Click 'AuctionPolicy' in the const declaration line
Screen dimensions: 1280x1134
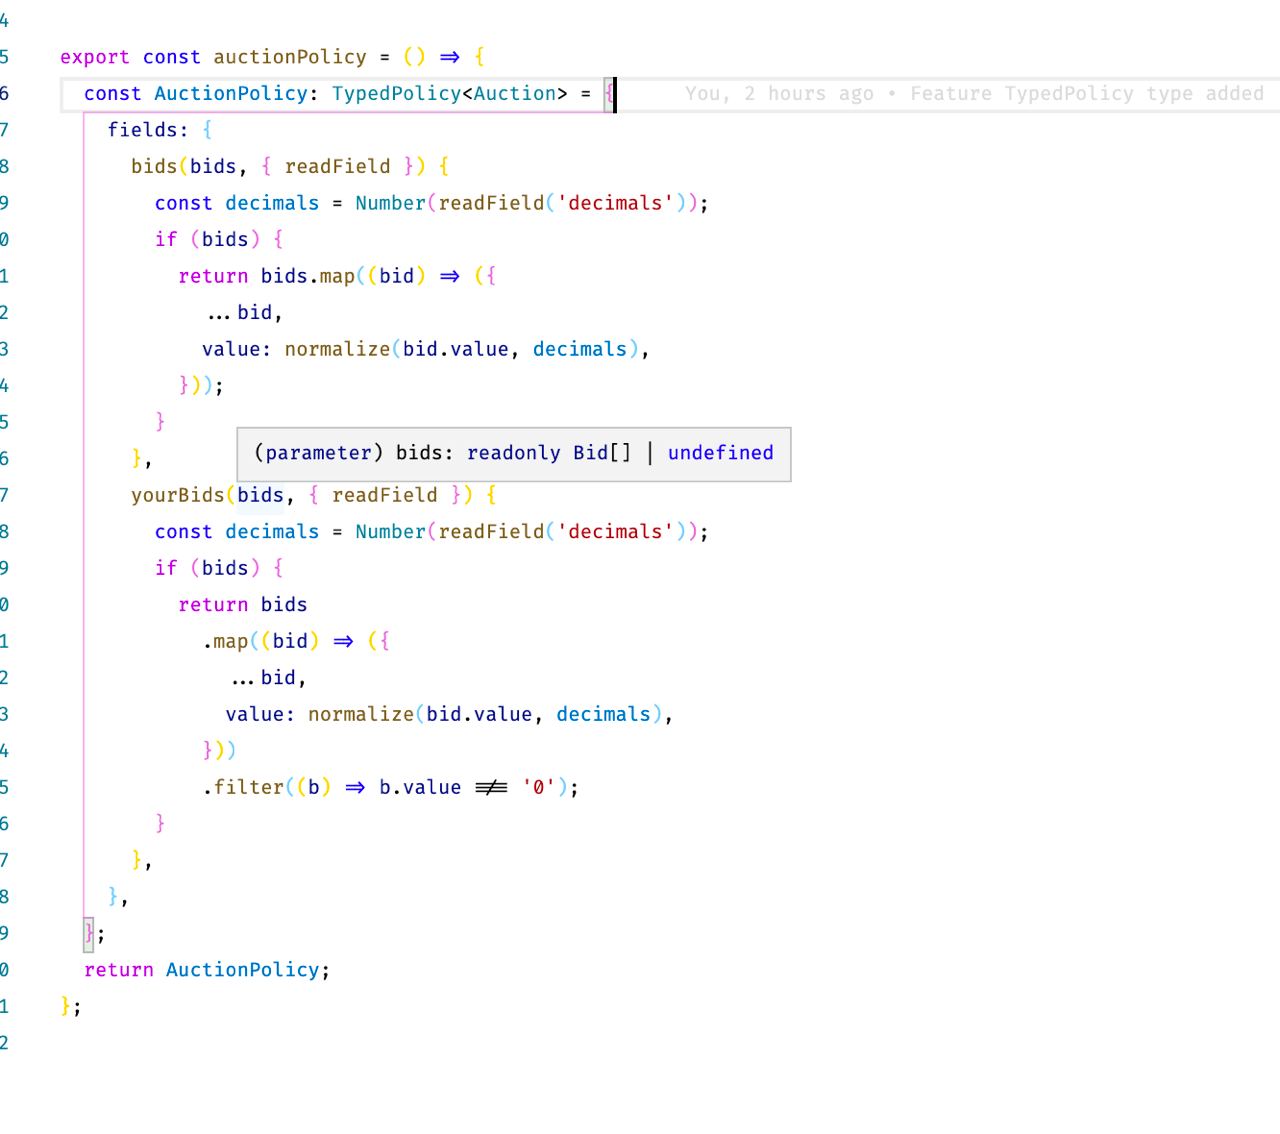coord(231,93)
